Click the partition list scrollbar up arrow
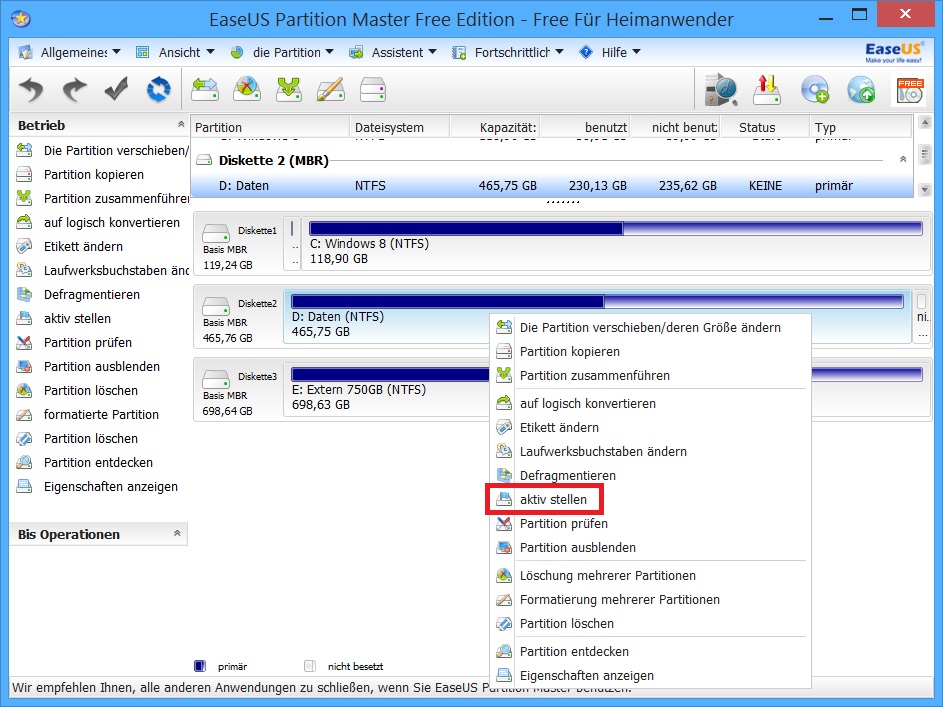This screenshot has height=707, width=943. [x=925, y=124]
